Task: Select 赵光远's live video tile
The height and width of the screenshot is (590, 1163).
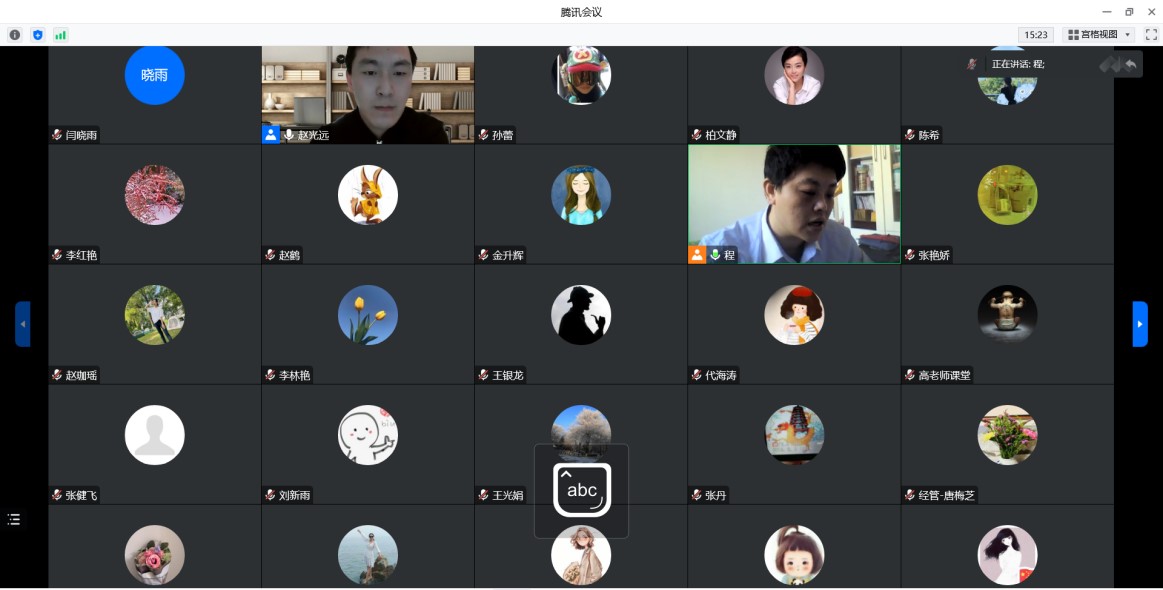Action: [x=368, y=95]
